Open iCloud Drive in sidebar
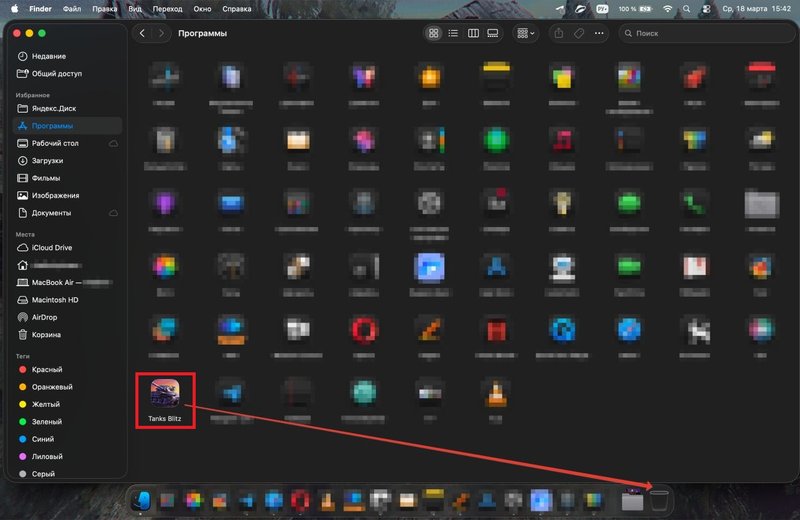 click(x=51, y=247)
